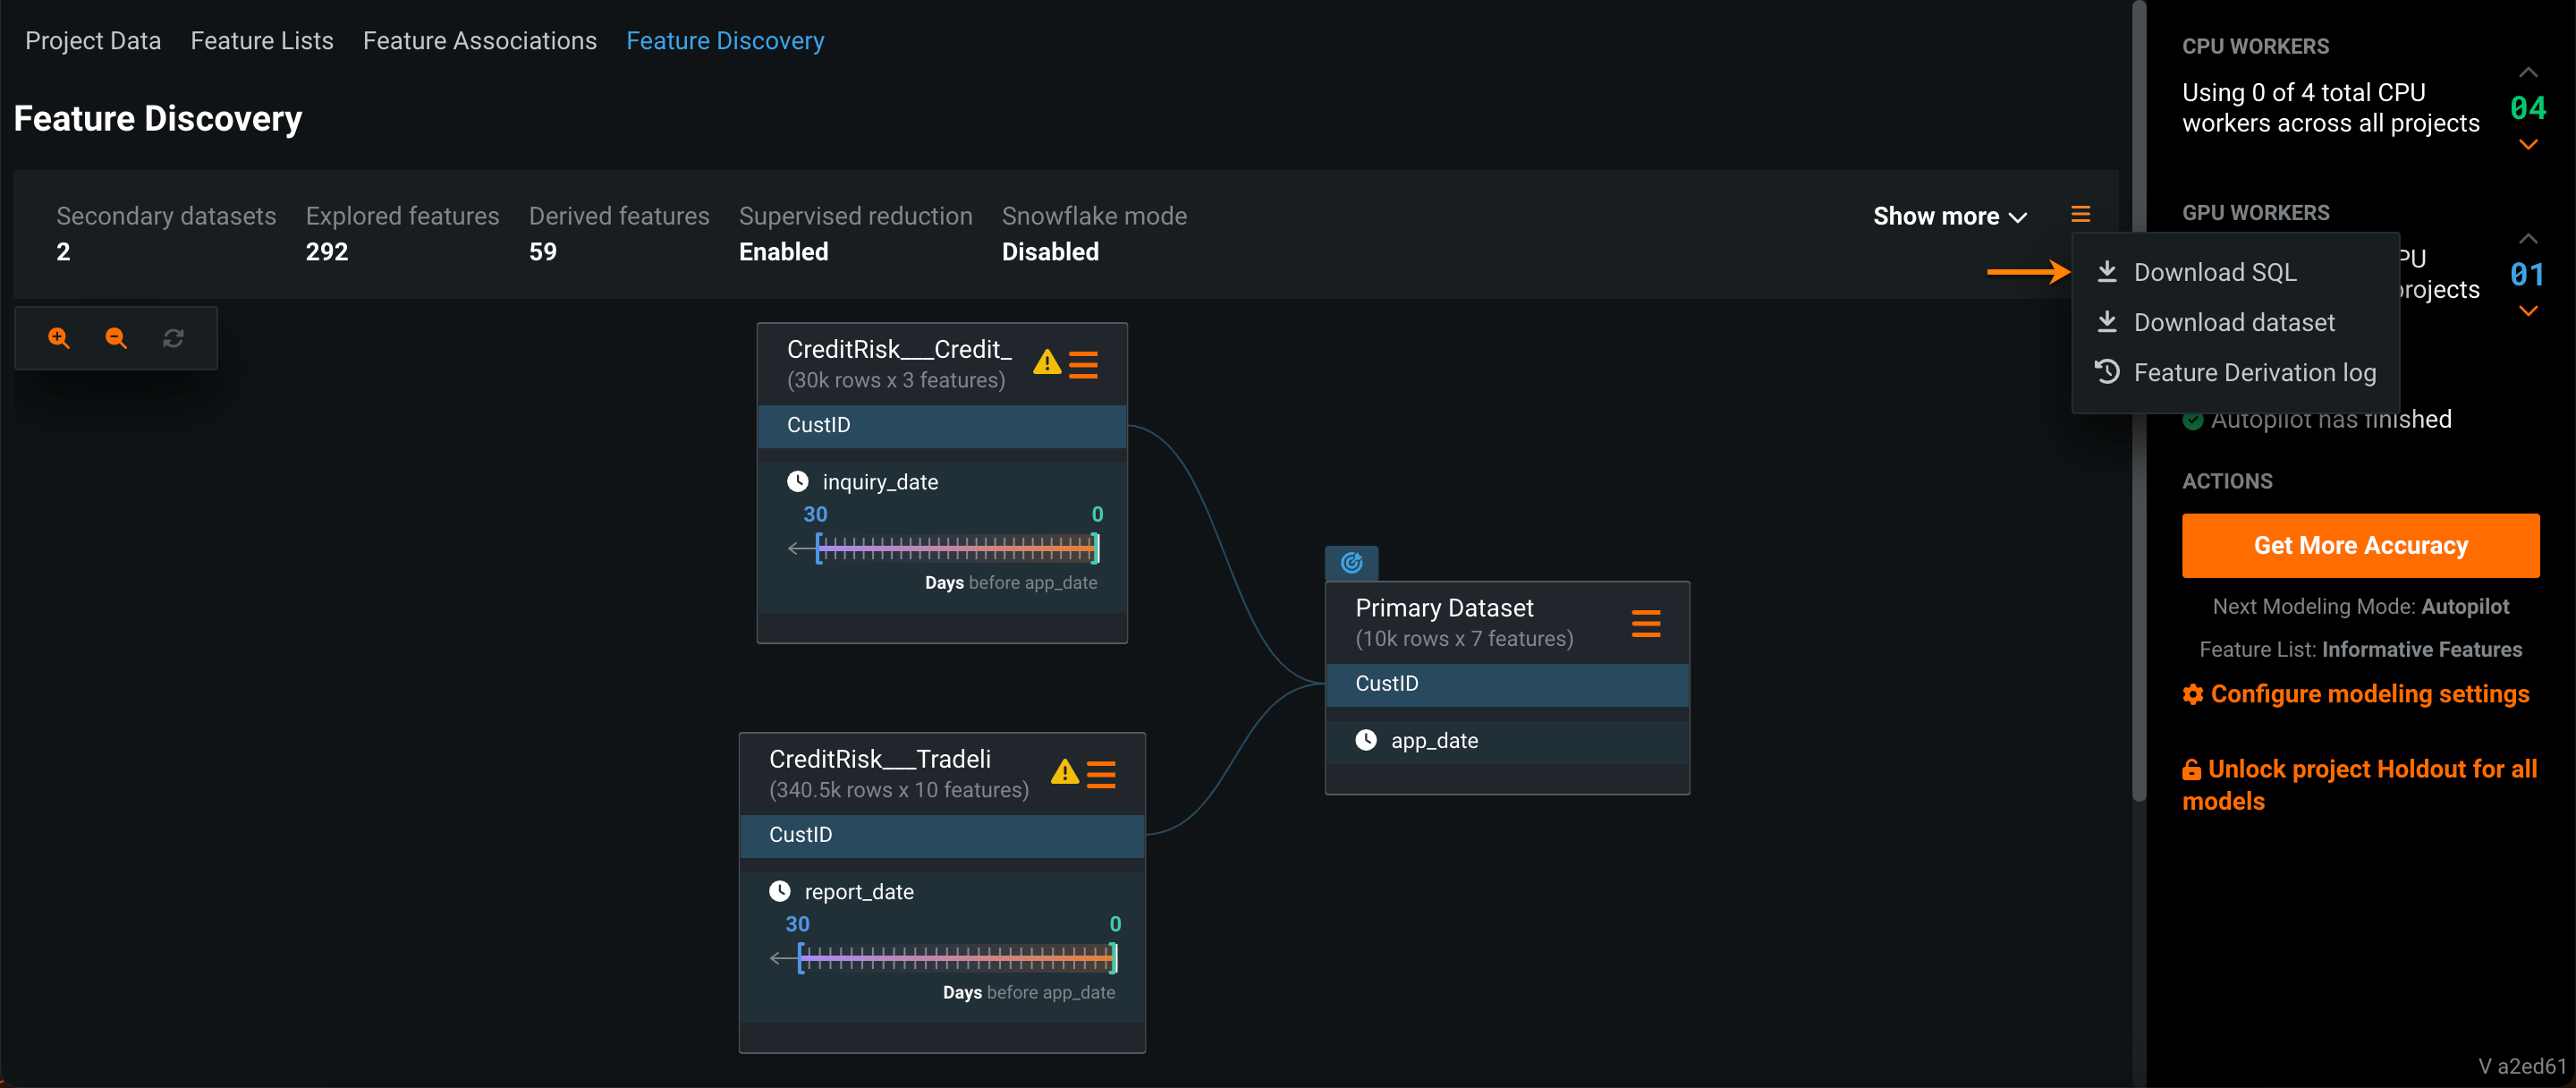Switch to the Feature Associations tab

point(479,41)
